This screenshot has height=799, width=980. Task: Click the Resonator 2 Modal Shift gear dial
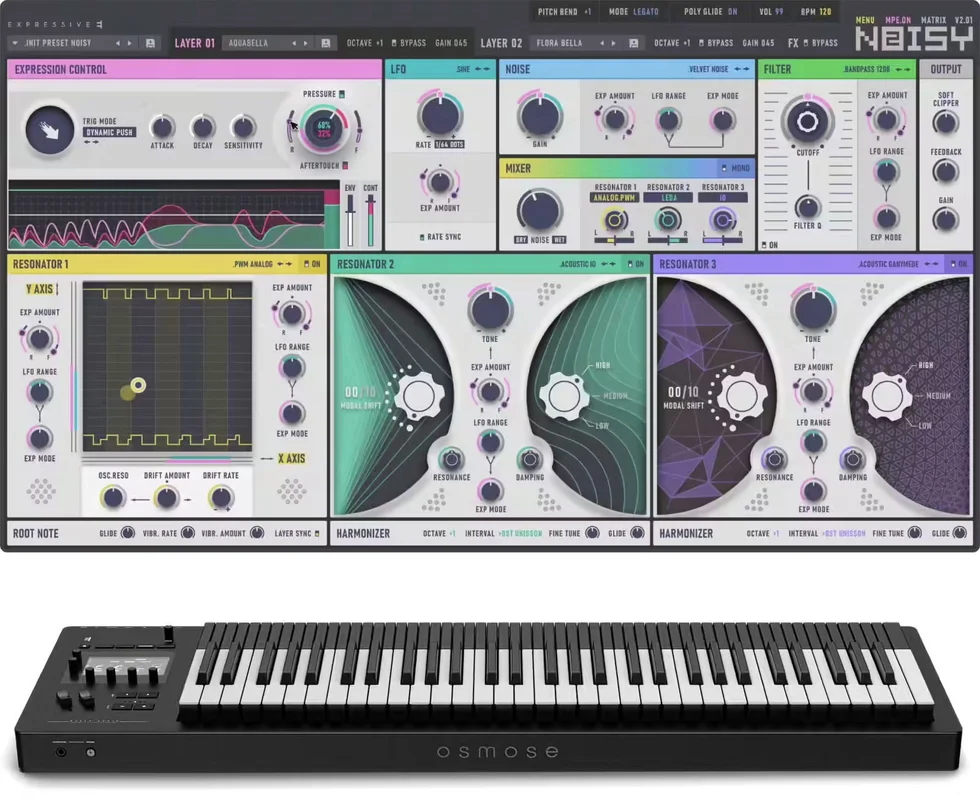tap(419, 396)
